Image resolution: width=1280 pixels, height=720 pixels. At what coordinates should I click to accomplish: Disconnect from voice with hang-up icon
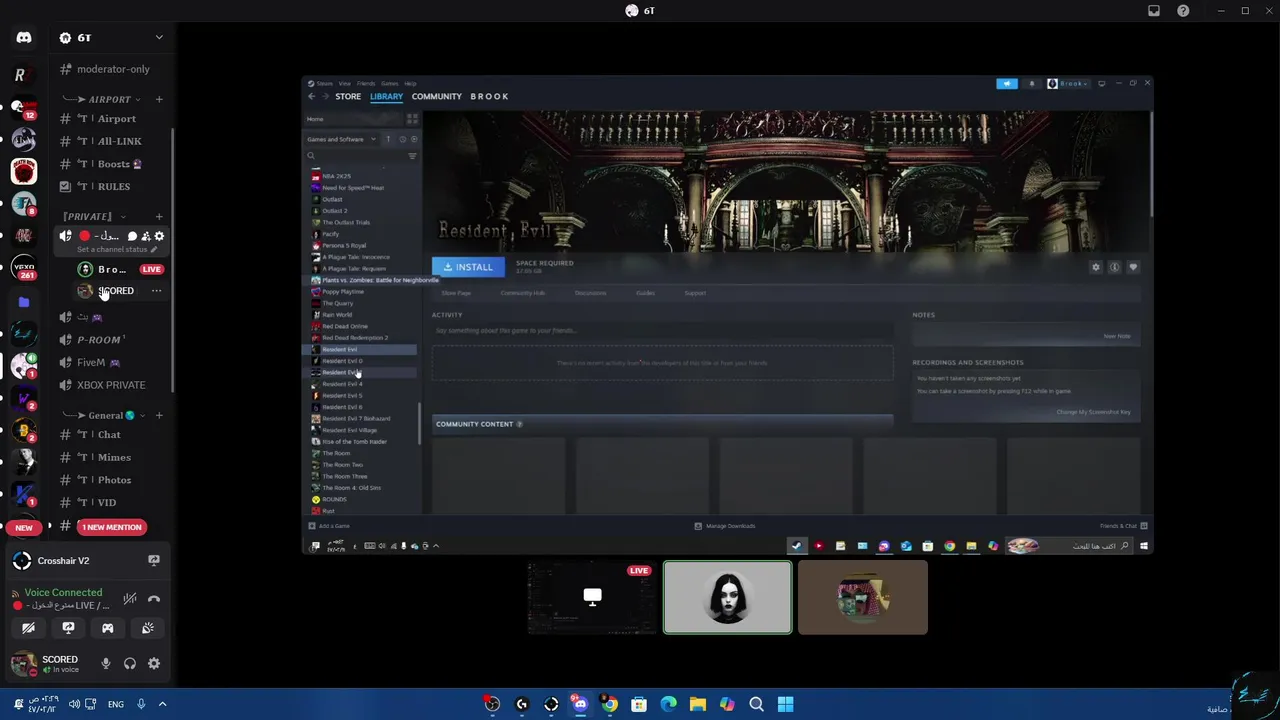pyautogui.click(x=154, y=599)
